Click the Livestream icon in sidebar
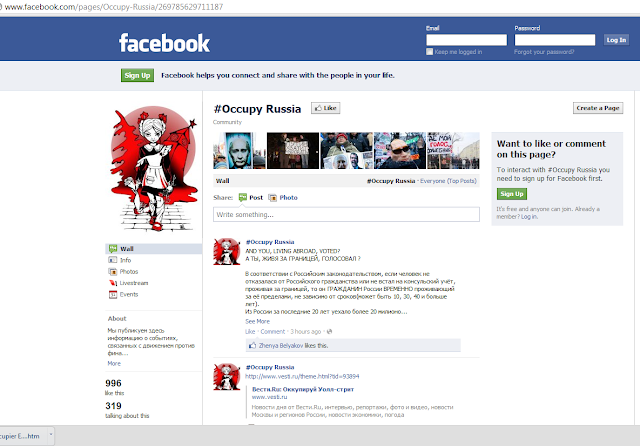The height and width of the screenshot is (446, 640). 113,283
